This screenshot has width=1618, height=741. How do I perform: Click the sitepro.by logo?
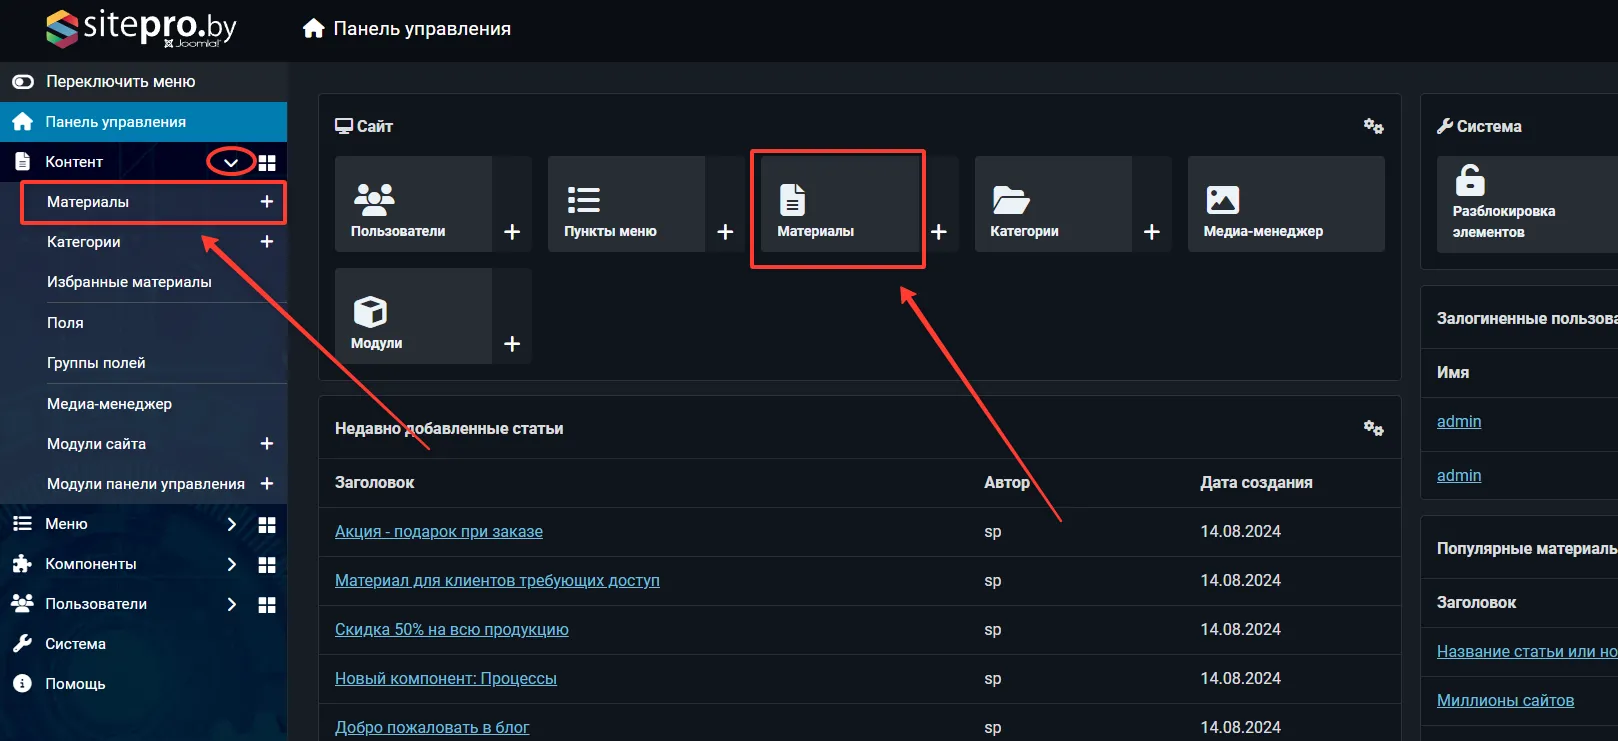click(141, 28)
